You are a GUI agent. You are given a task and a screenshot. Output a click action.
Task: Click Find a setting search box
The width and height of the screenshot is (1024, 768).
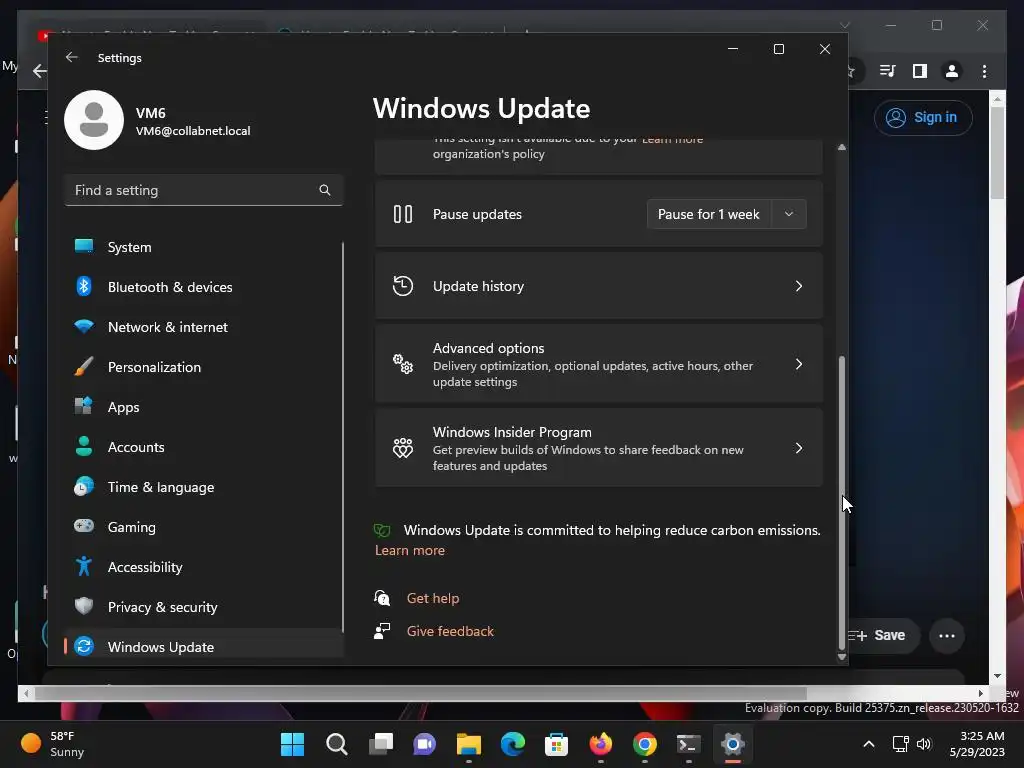[204, 190]
